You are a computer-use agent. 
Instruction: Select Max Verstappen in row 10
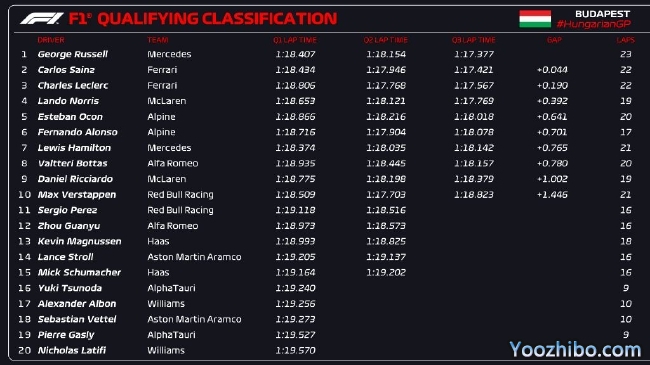point(77,195)
